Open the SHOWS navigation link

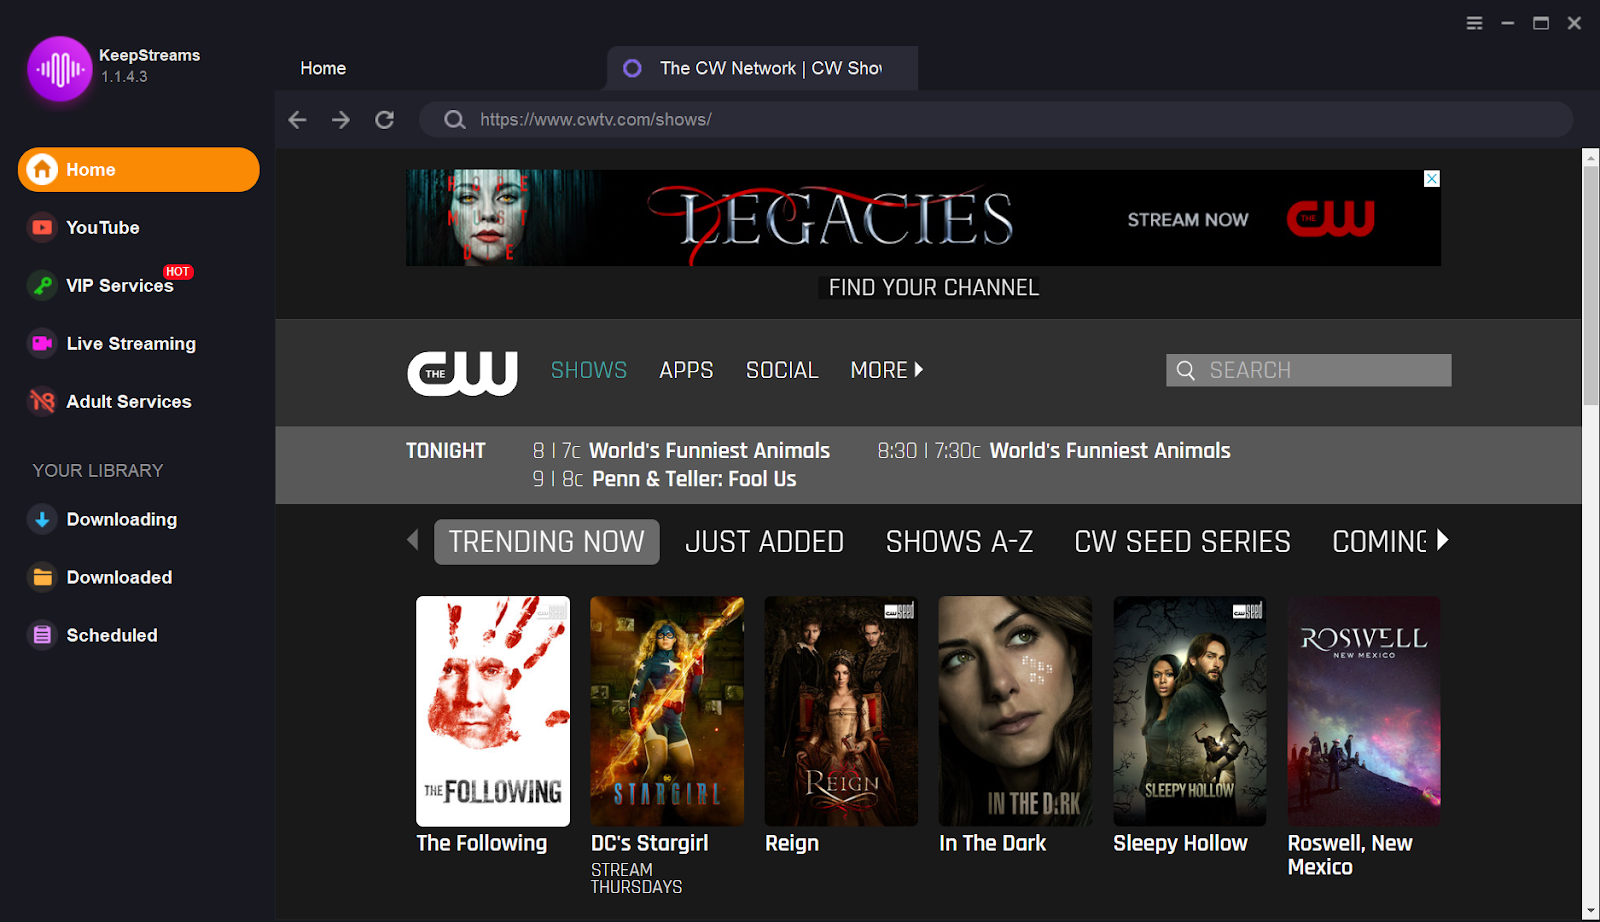click(x=589, y=371)
